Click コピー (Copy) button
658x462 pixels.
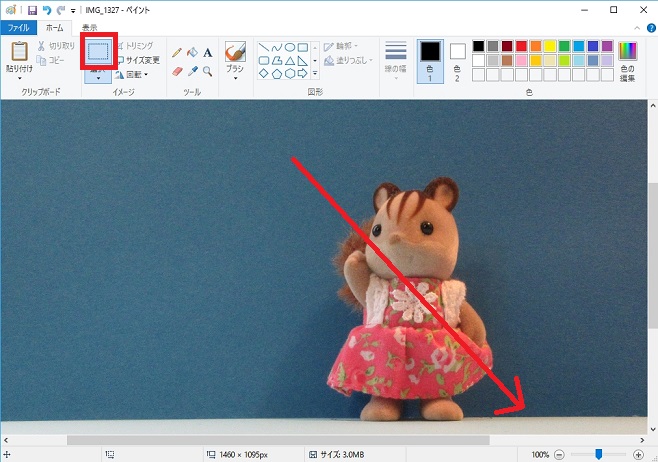pyautogui.click(x=51, y=60)
